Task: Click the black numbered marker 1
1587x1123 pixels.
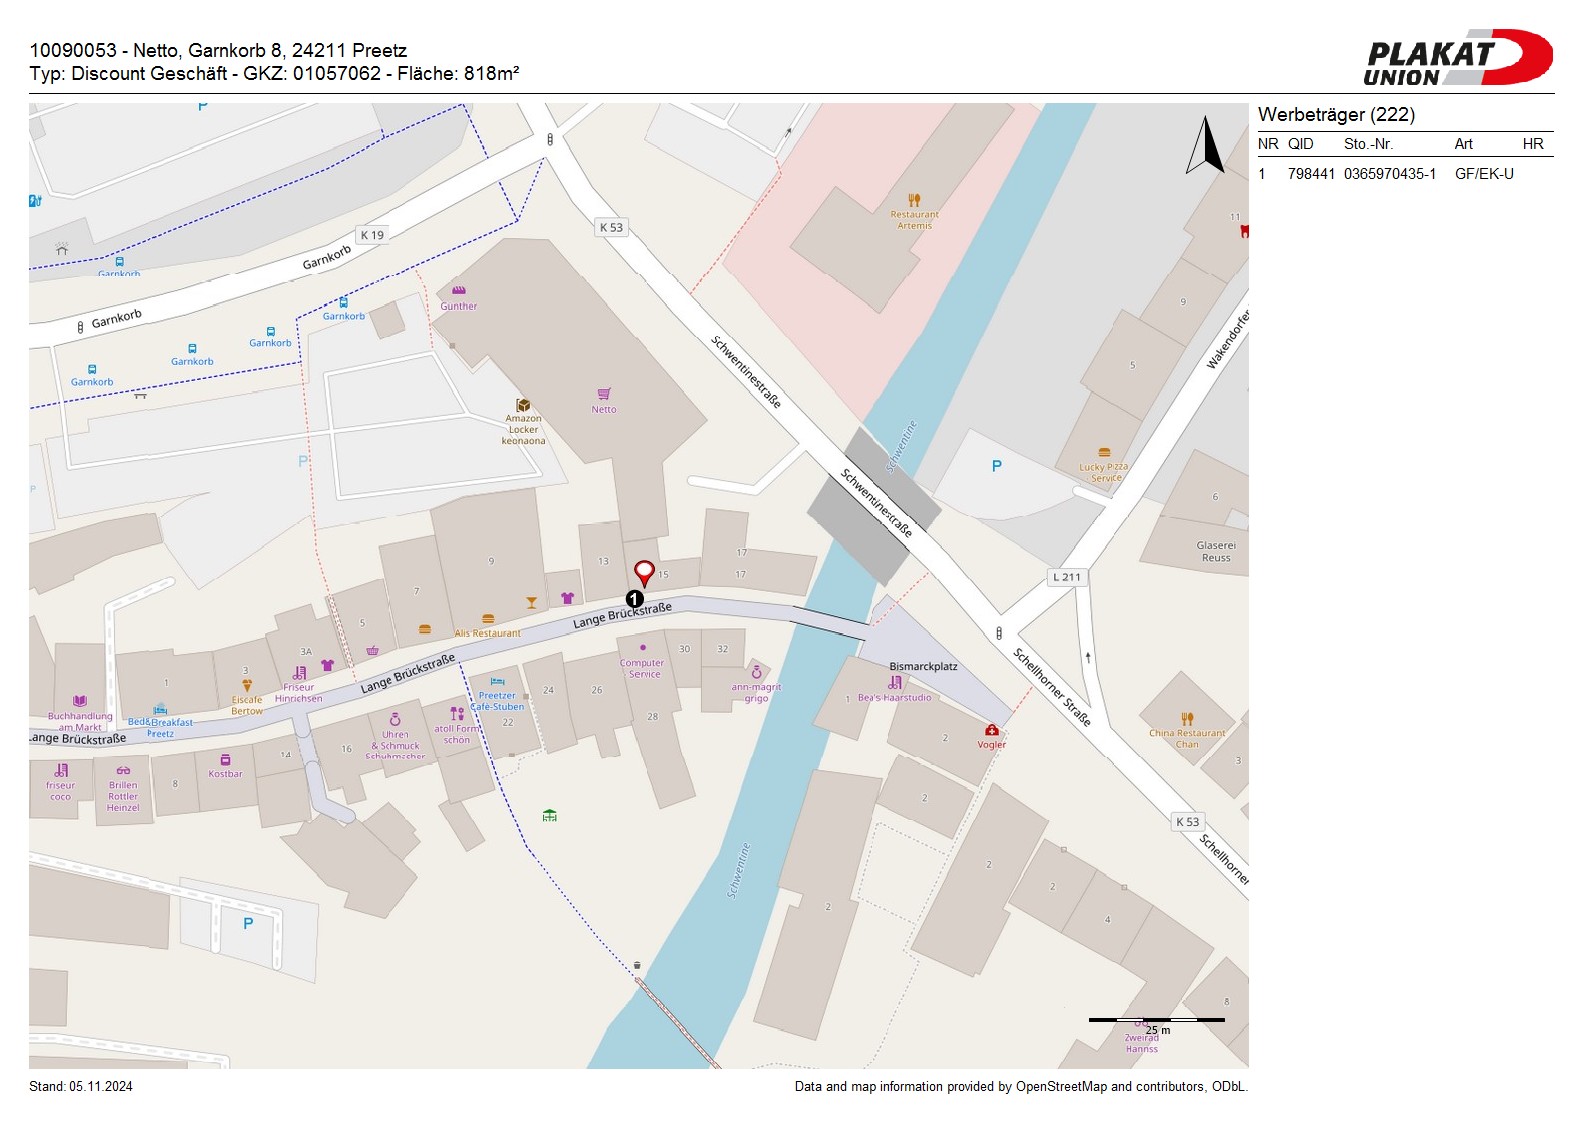Action: pyautogui.click(x=634, y=599)
